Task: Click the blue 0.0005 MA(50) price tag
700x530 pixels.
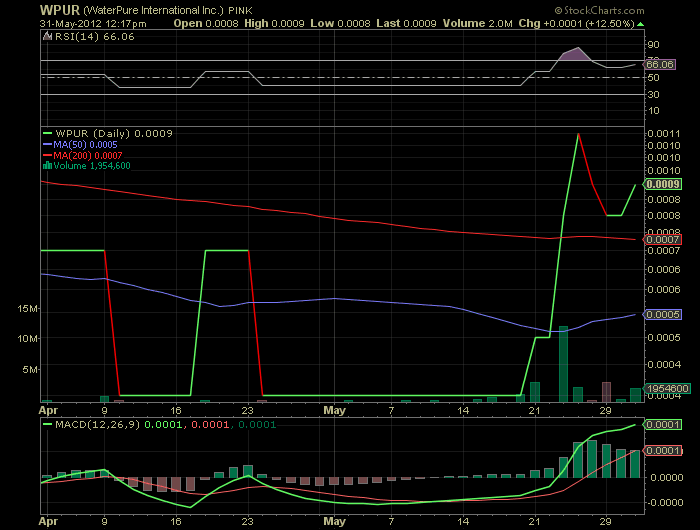Action: point(662,315)
